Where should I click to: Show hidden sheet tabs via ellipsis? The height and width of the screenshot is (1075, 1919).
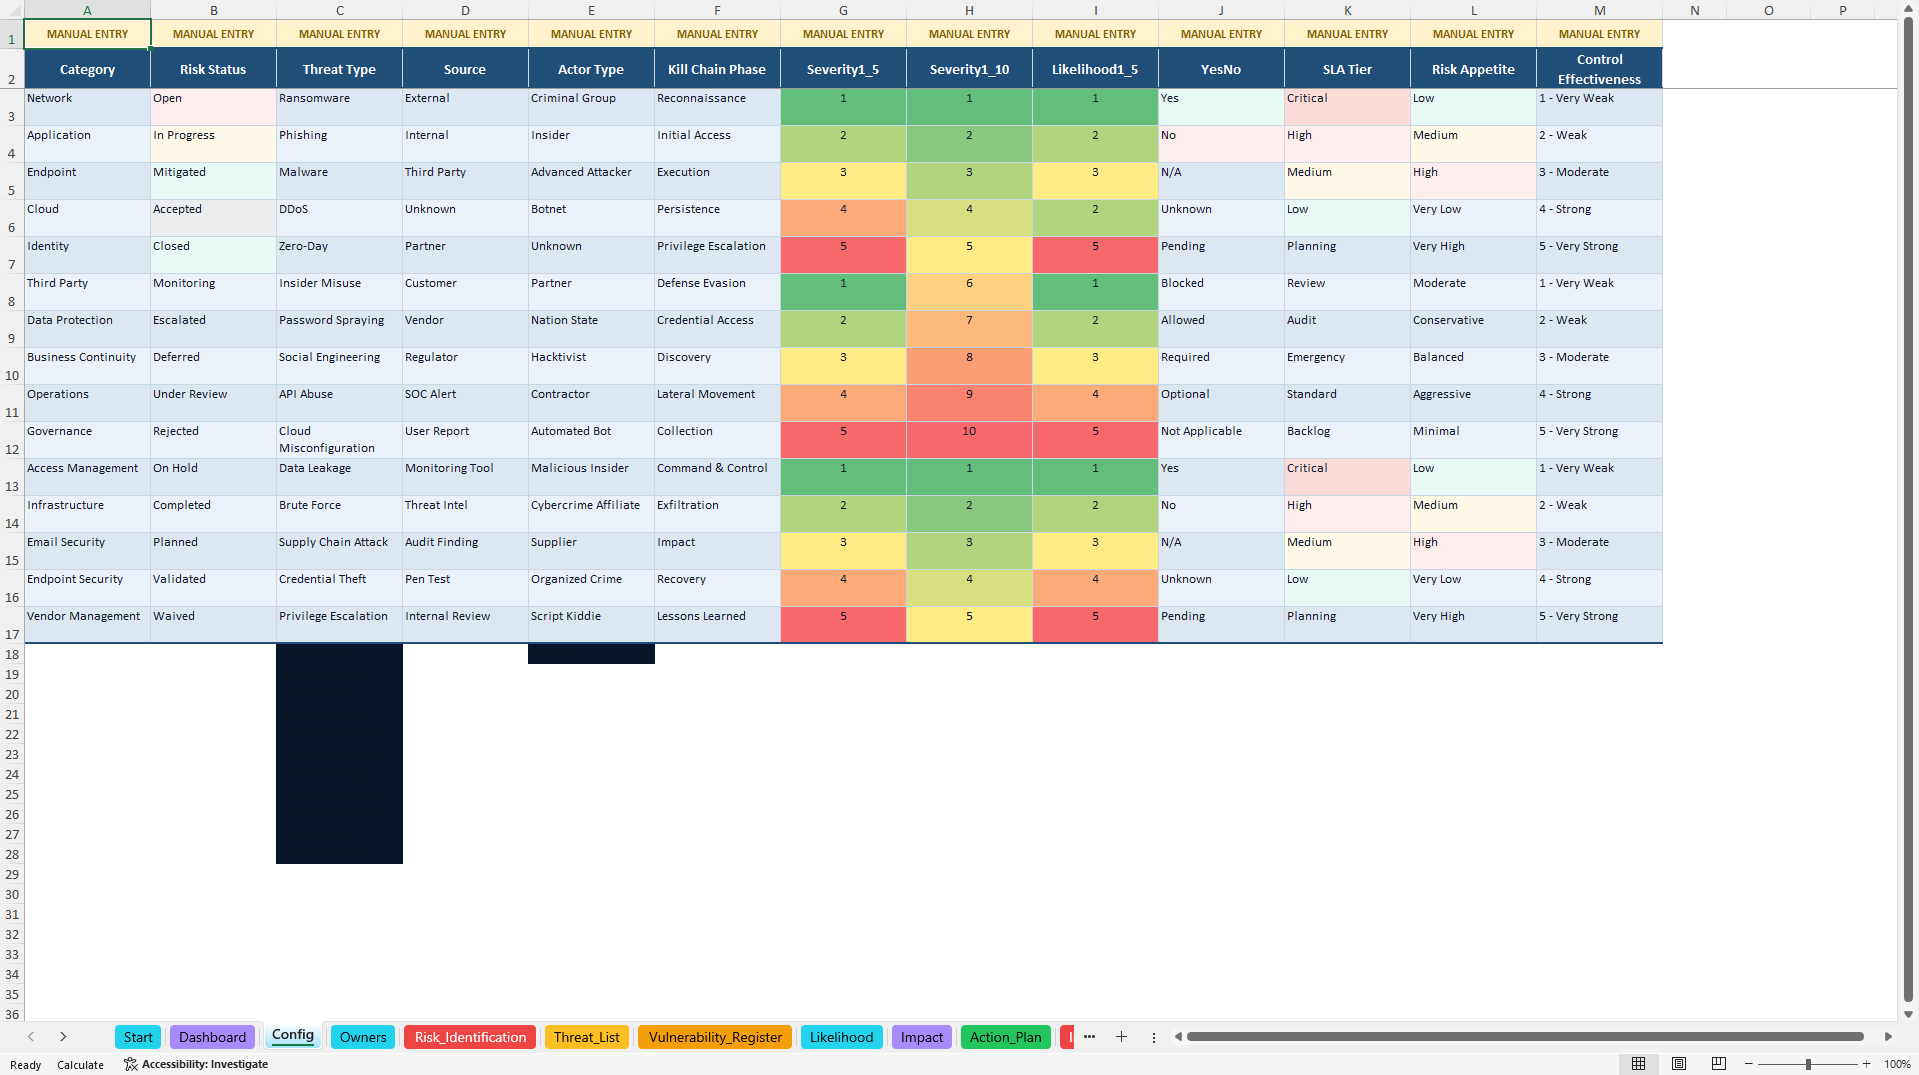coord(1089,1037)
